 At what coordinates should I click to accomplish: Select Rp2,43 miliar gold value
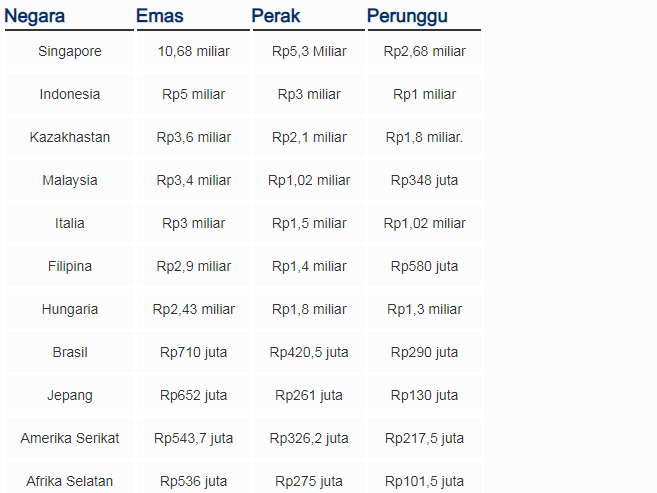tap(194, 310)
